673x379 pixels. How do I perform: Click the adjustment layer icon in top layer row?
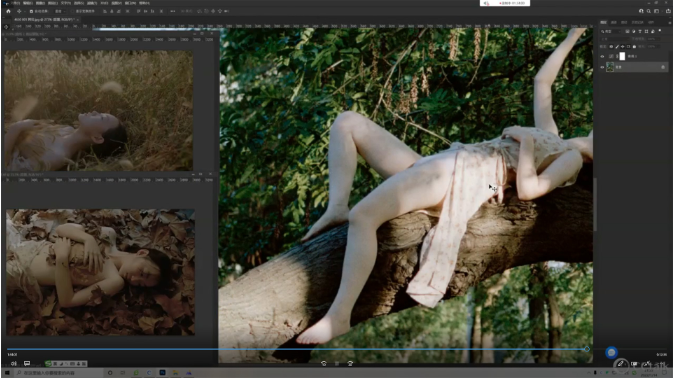click(611, 56)
